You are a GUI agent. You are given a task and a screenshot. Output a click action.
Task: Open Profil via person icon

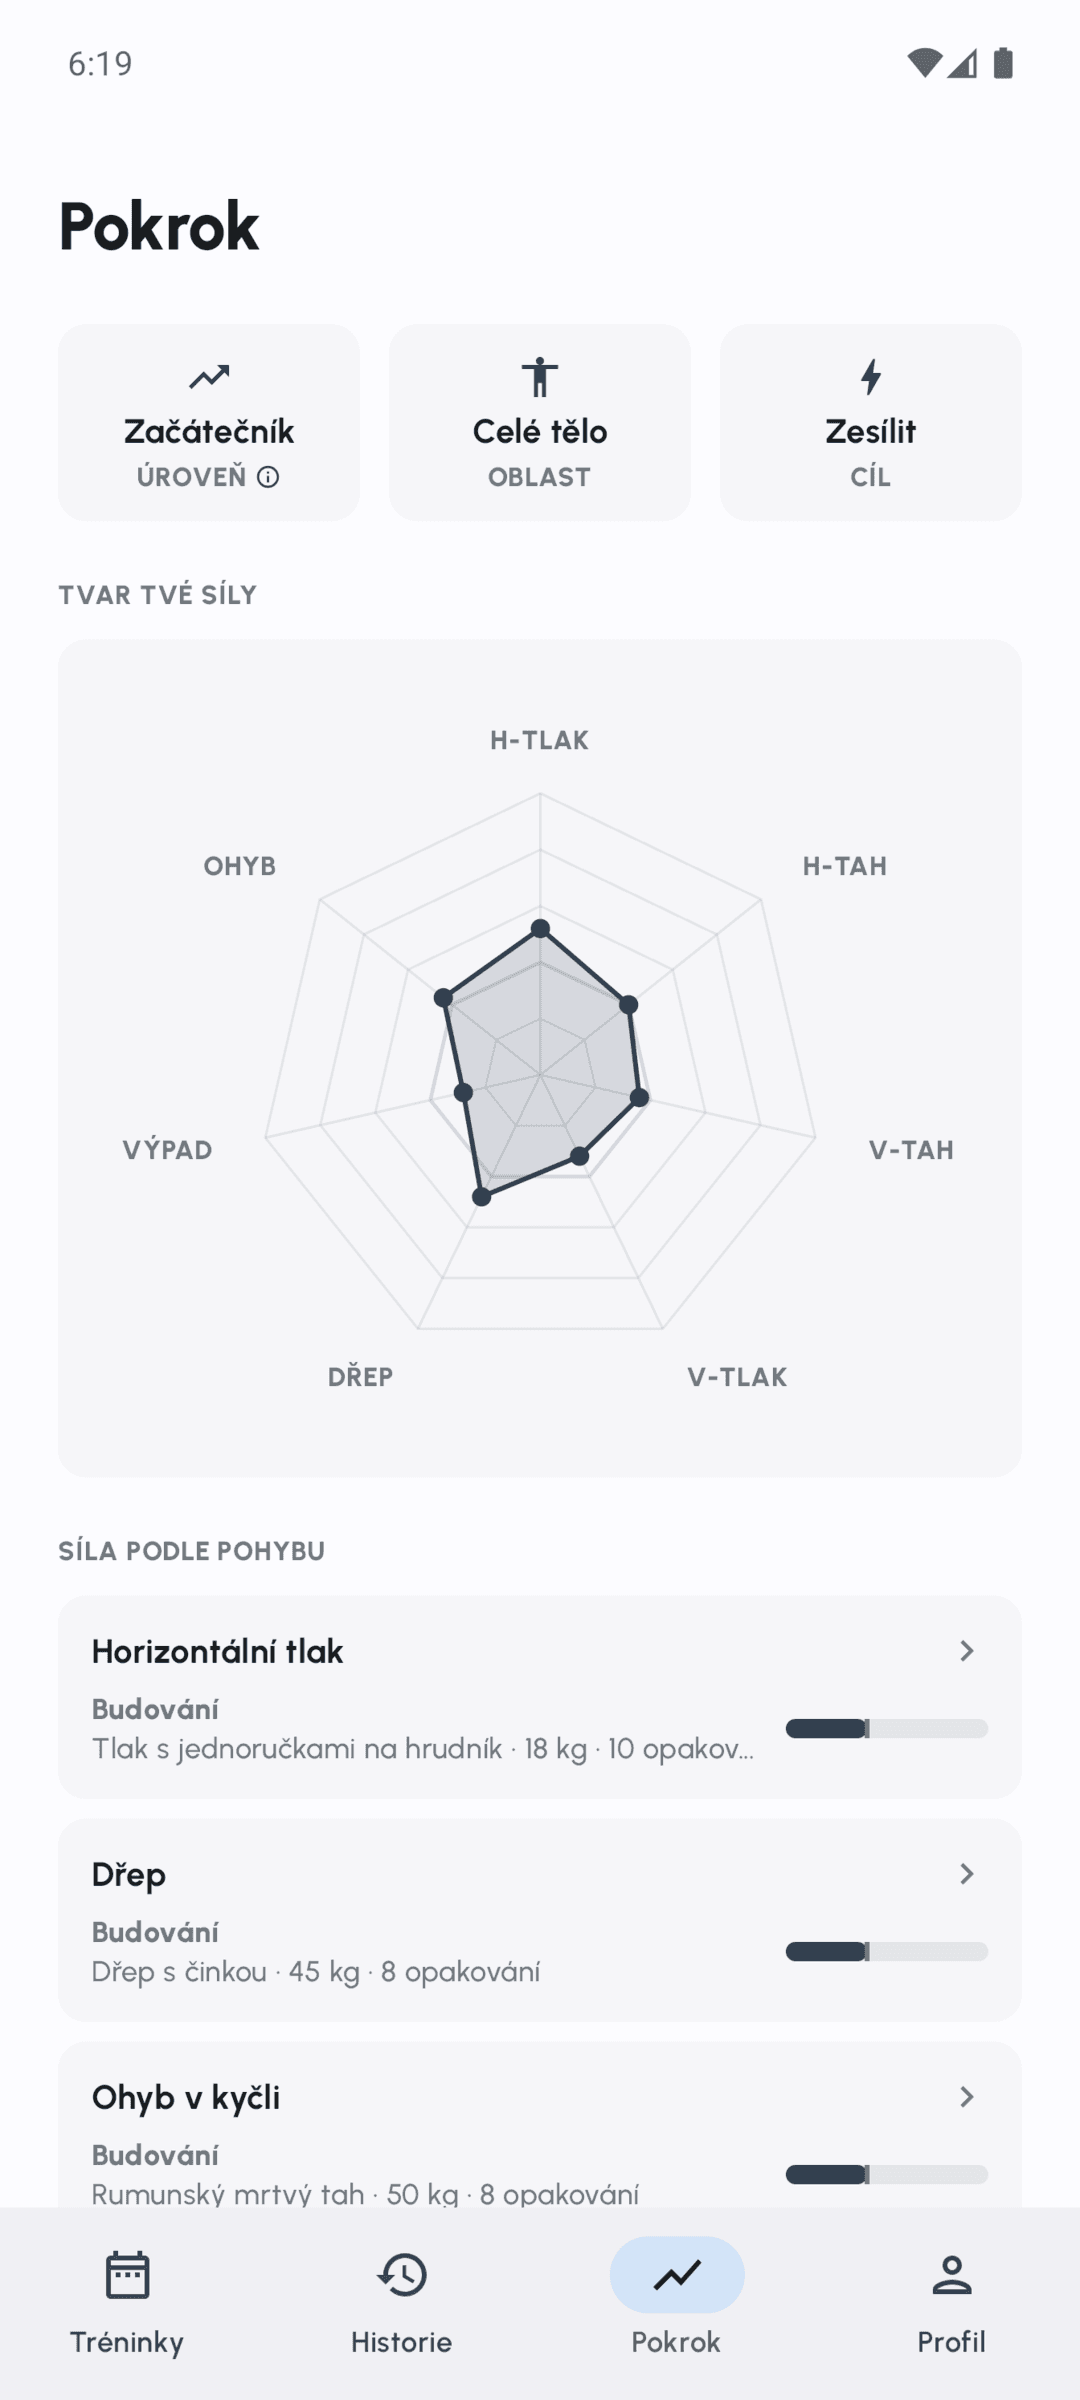(x=952, y=2275)
